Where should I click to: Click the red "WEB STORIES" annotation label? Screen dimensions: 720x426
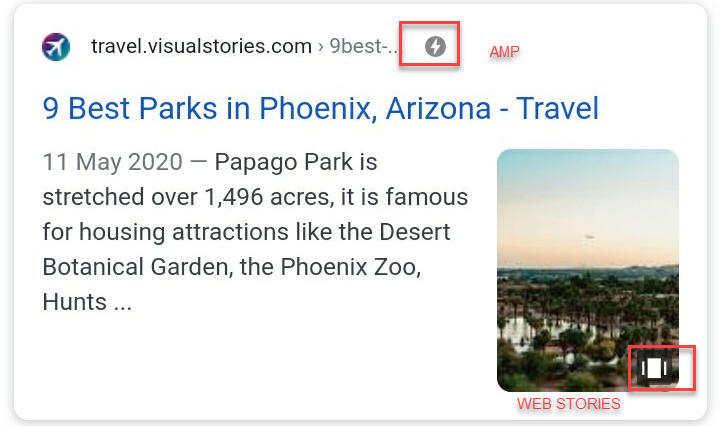(568, 404)
